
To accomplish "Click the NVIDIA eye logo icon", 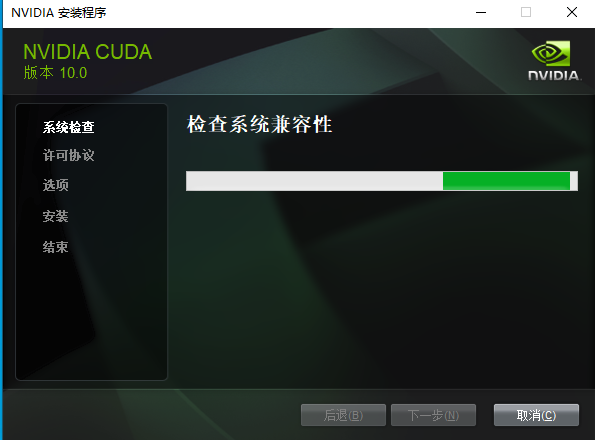I will coord(551,53).
